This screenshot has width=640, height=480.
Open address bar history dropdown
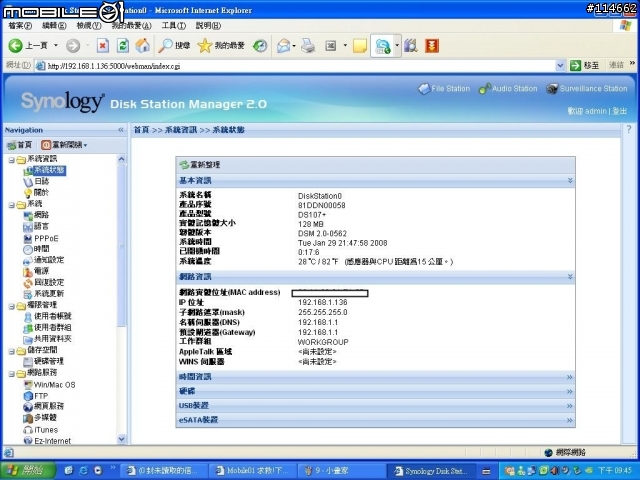[x=560, y=65]
